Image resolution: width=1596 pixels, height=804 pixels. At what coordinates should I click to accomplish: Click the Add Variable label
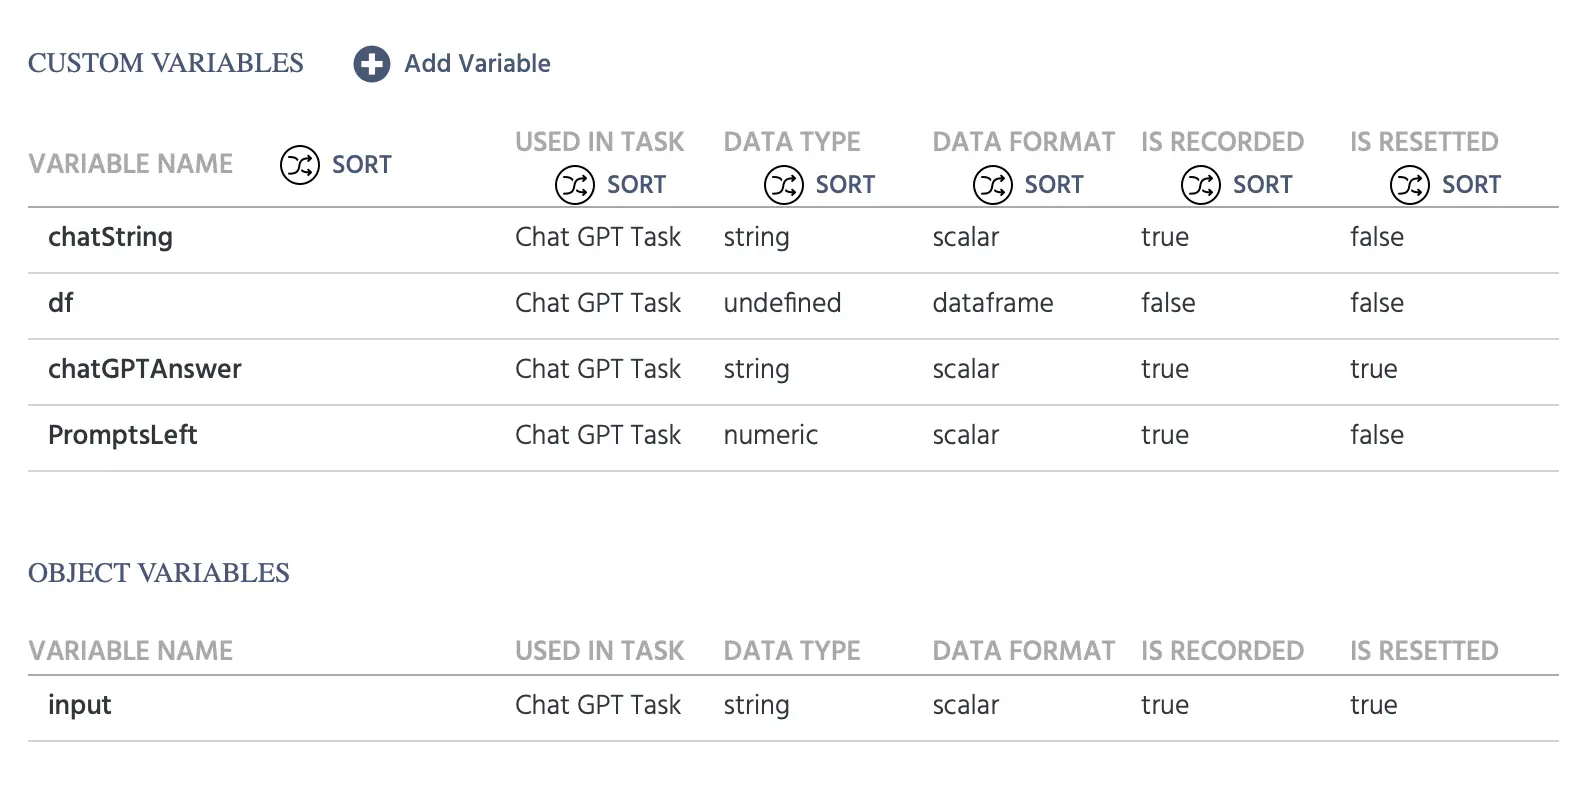[477, 64]
